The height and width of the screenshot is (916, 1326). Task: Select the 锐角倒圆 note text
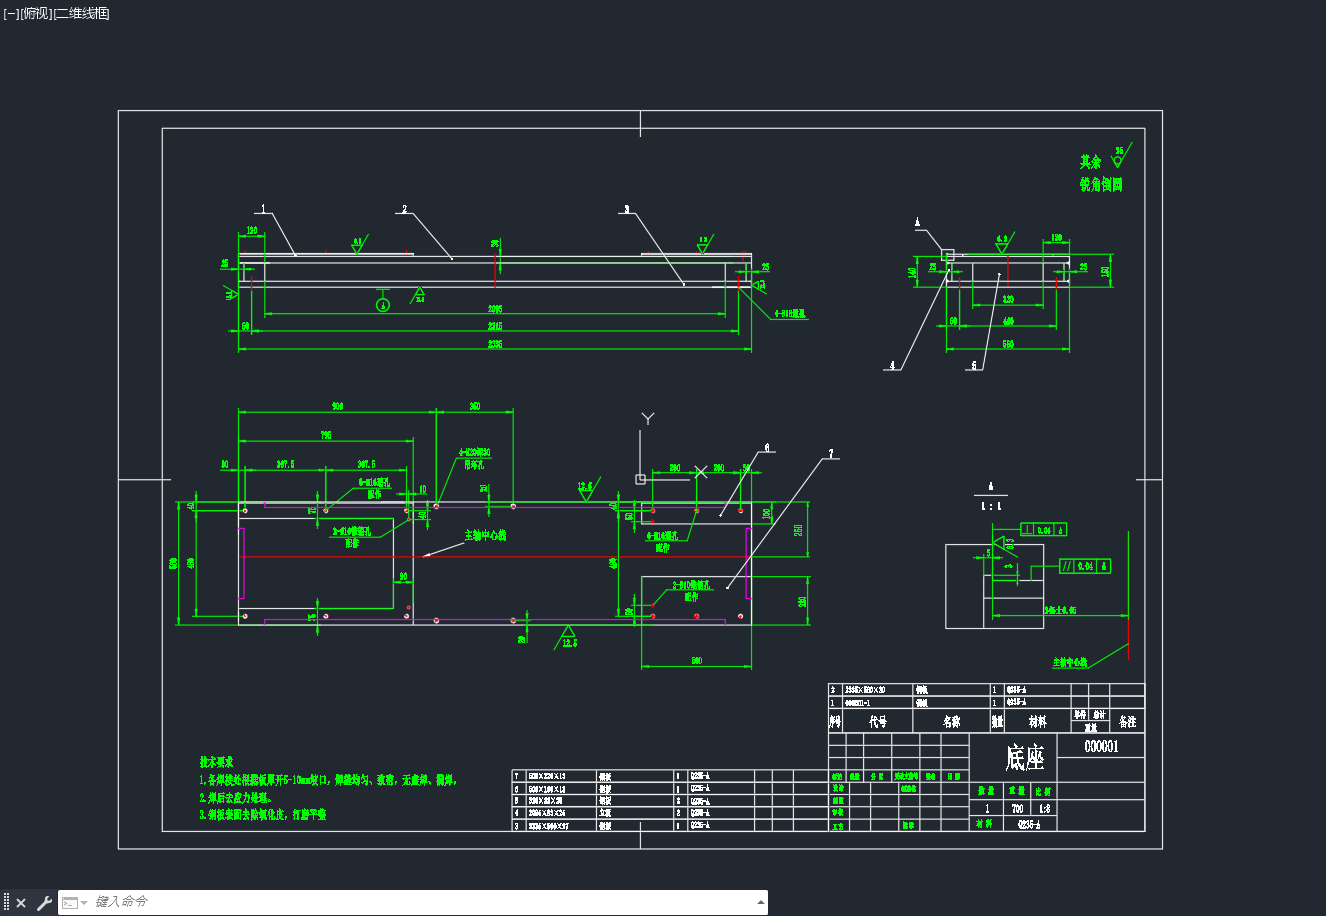pyautogui.click(x=1101, y=185)
